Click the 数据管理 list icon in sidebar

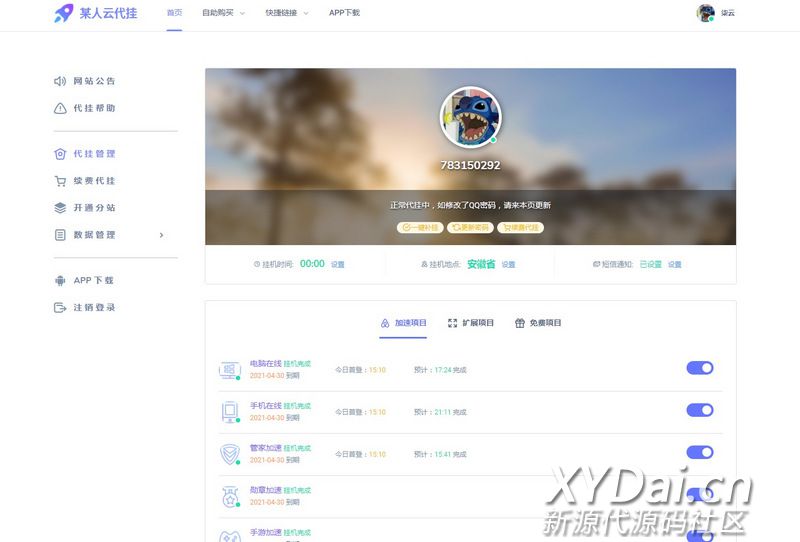tap(60, 235)
